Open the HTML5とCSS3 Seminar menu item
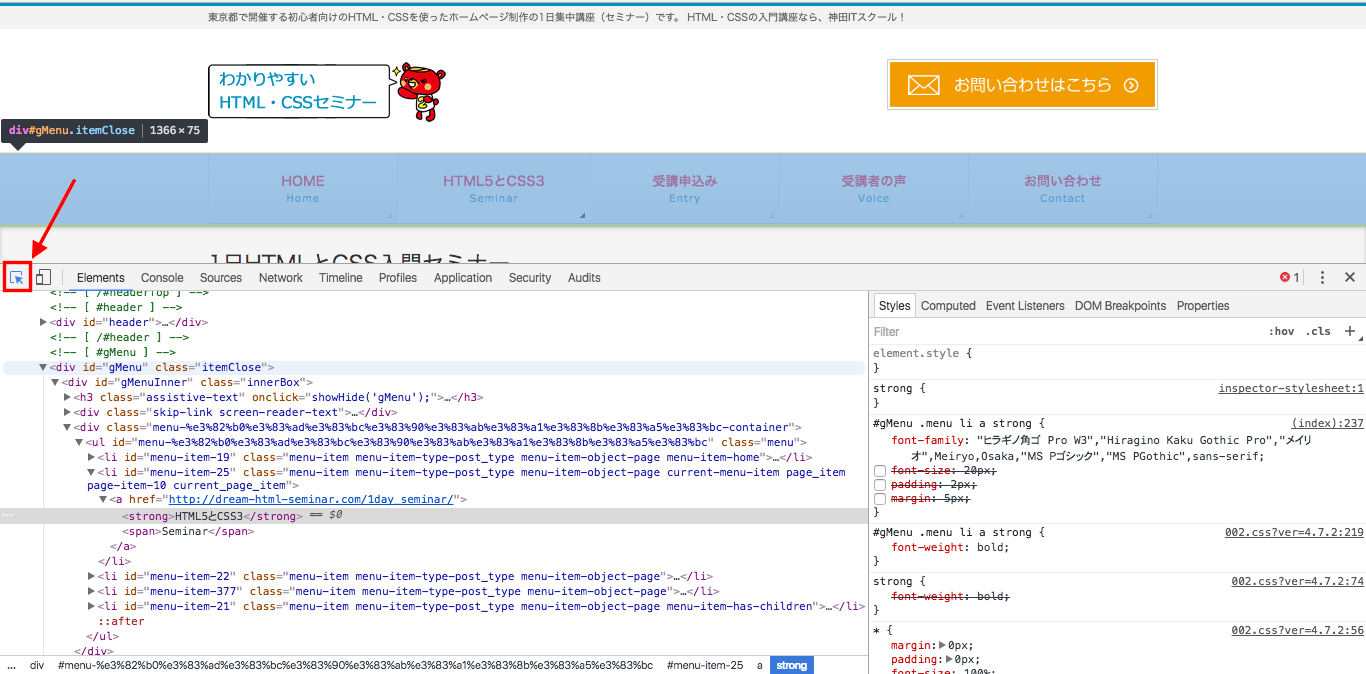Screen dimensions: 1366x674 (x=494, y=188)
